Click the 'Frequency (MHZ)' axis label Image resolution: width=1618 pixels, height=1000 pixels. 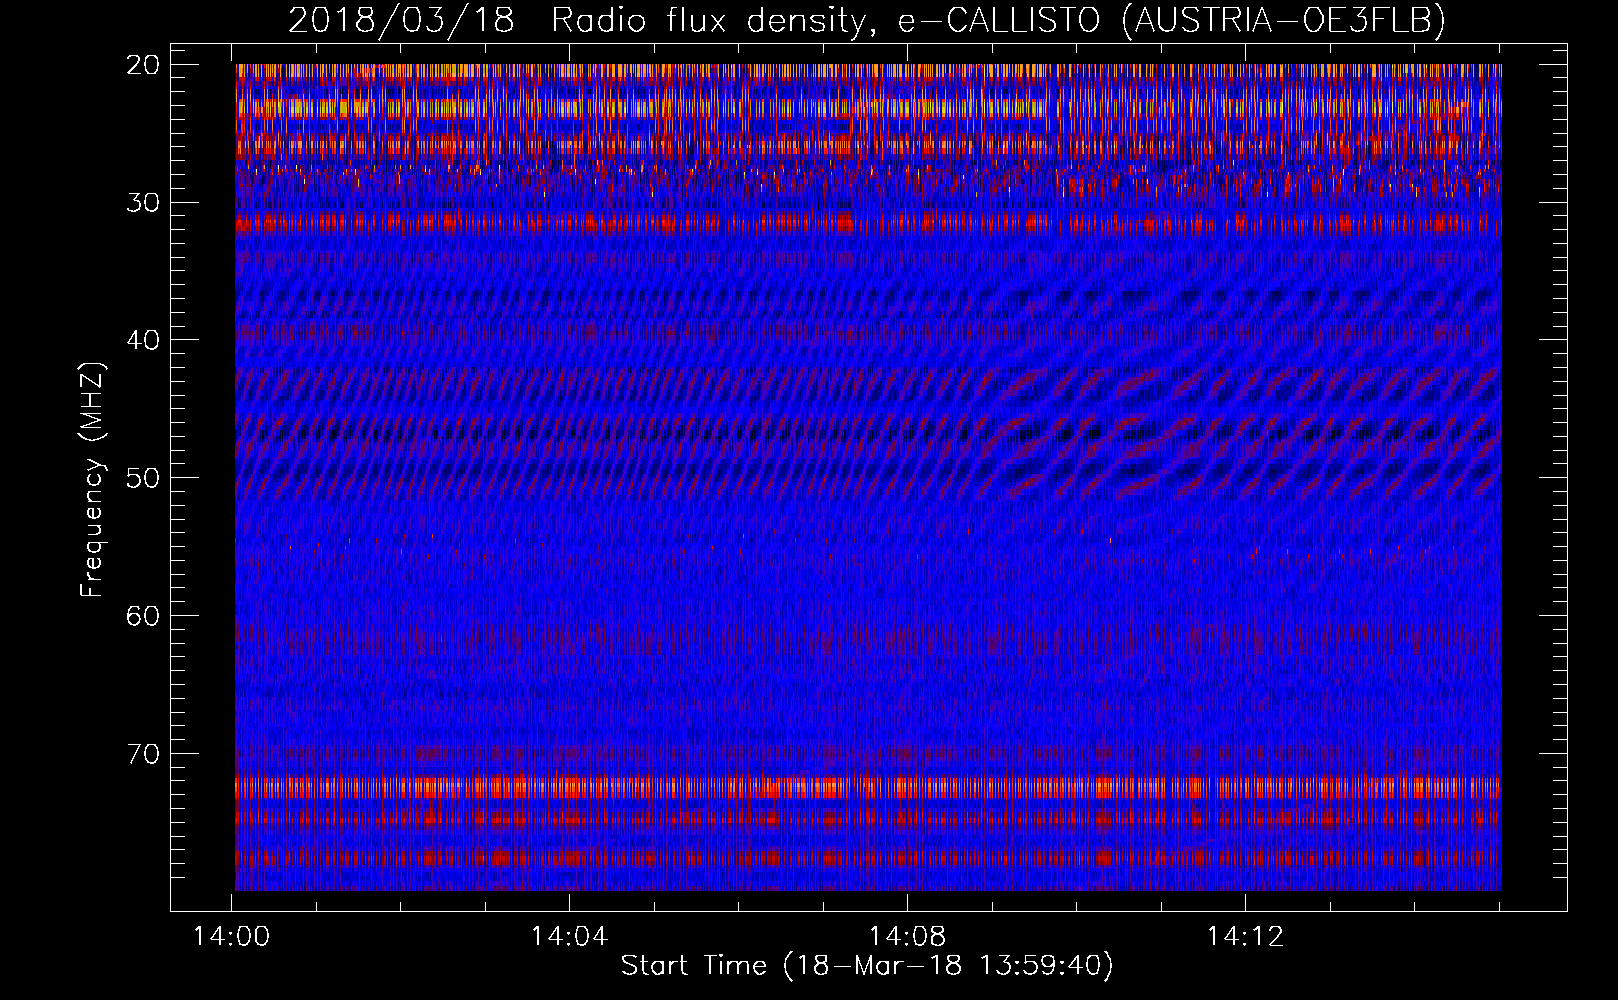pyautogui.click(x=92, y=479)
